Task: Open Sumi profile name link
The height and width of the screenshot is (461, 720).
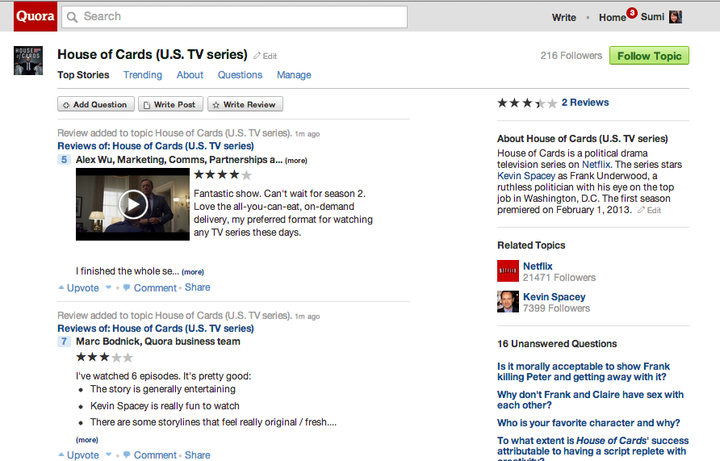Action: pos(652,17)
